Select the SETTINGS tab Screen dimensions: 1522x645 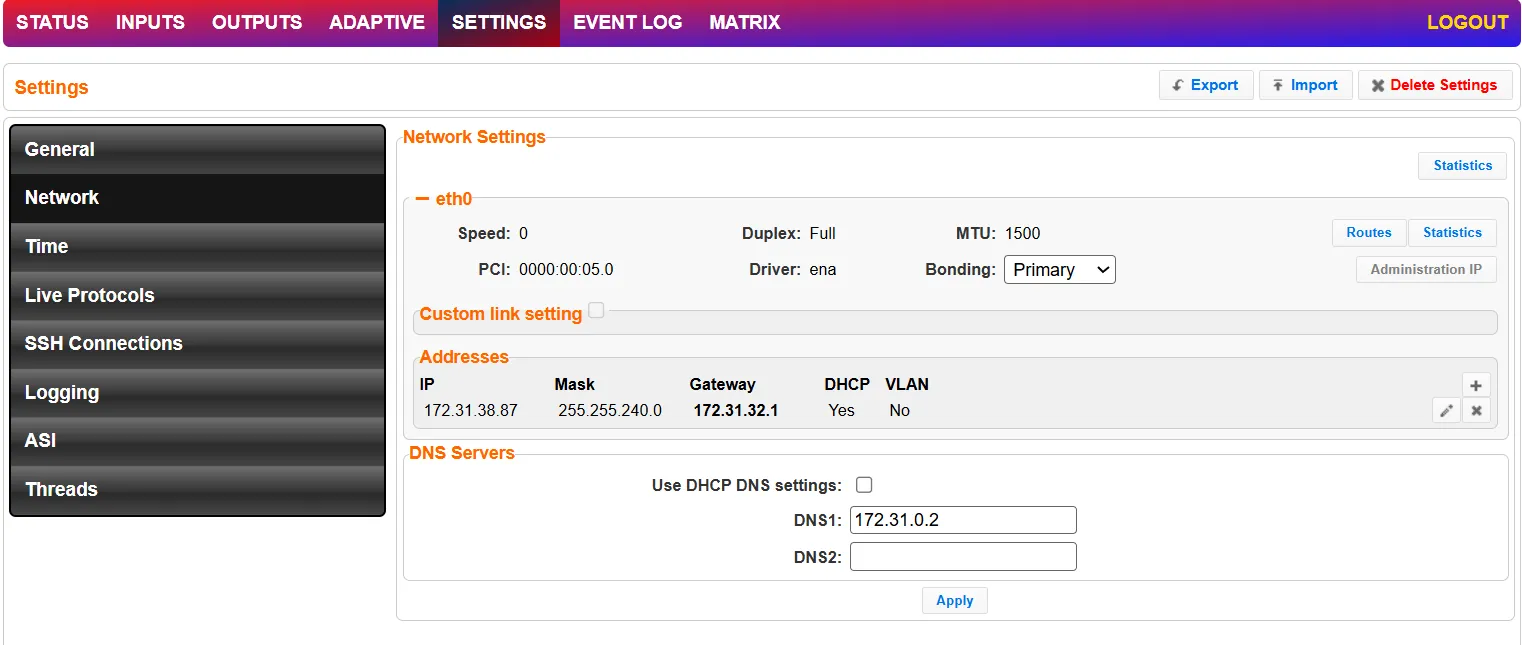499,22
